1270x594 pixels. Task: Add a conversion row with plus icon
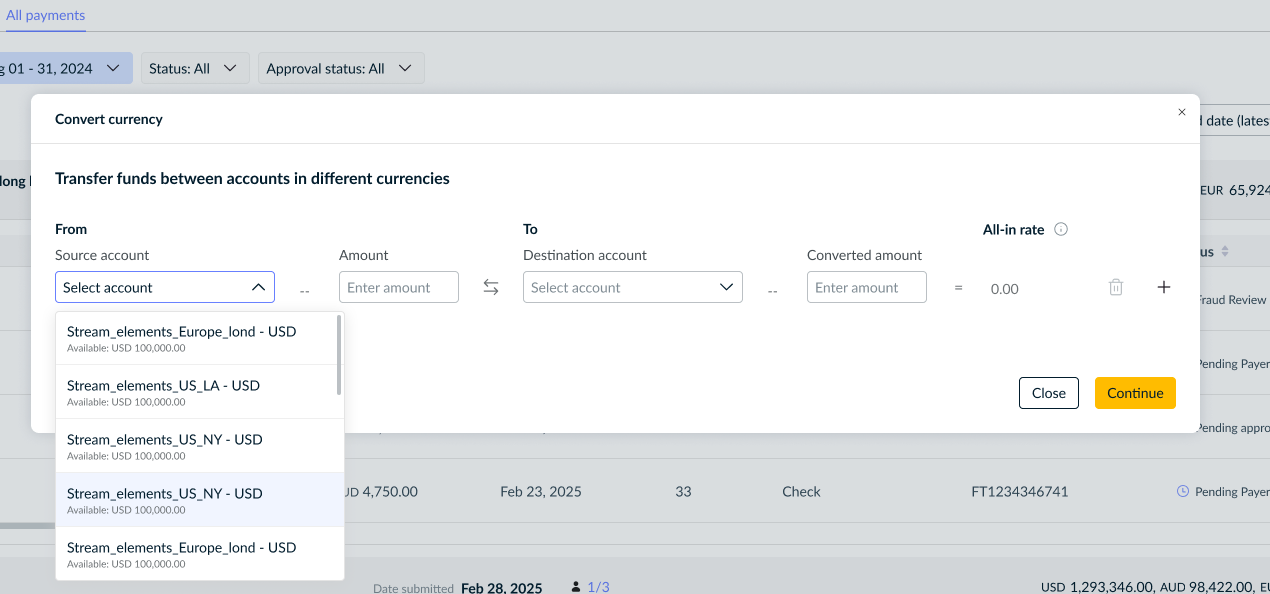(x=1164, y=287)
